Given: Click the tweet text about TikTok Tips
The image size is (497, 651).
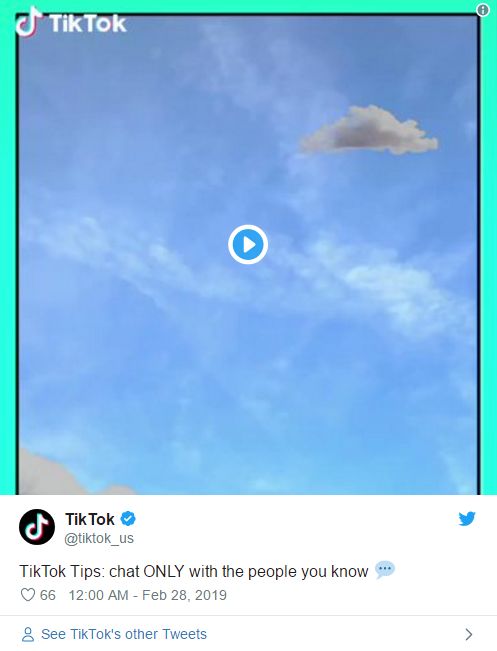Looking at the screenshot, I should (194, 571).
